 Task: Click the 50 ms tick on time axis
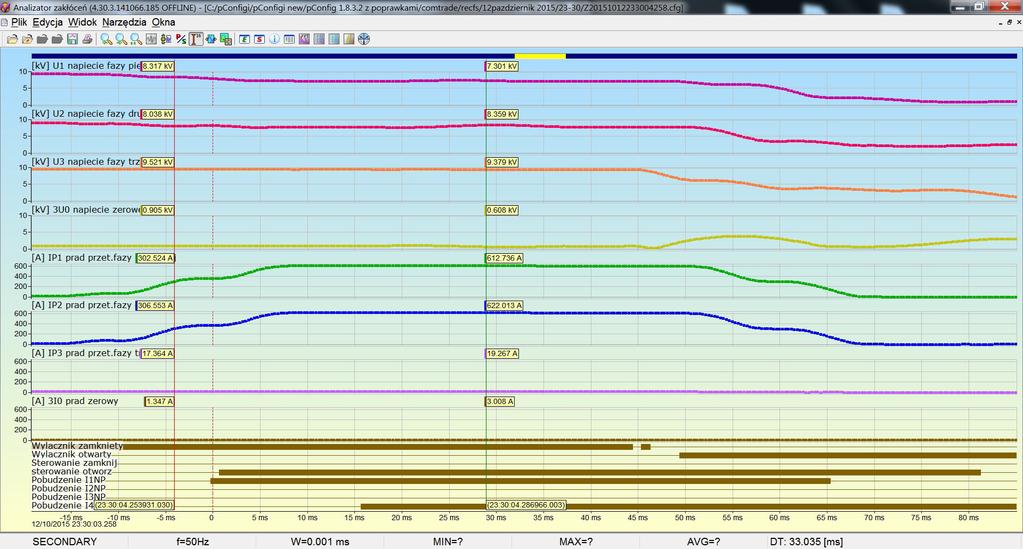pyautogui.click(x=685, y=518)
